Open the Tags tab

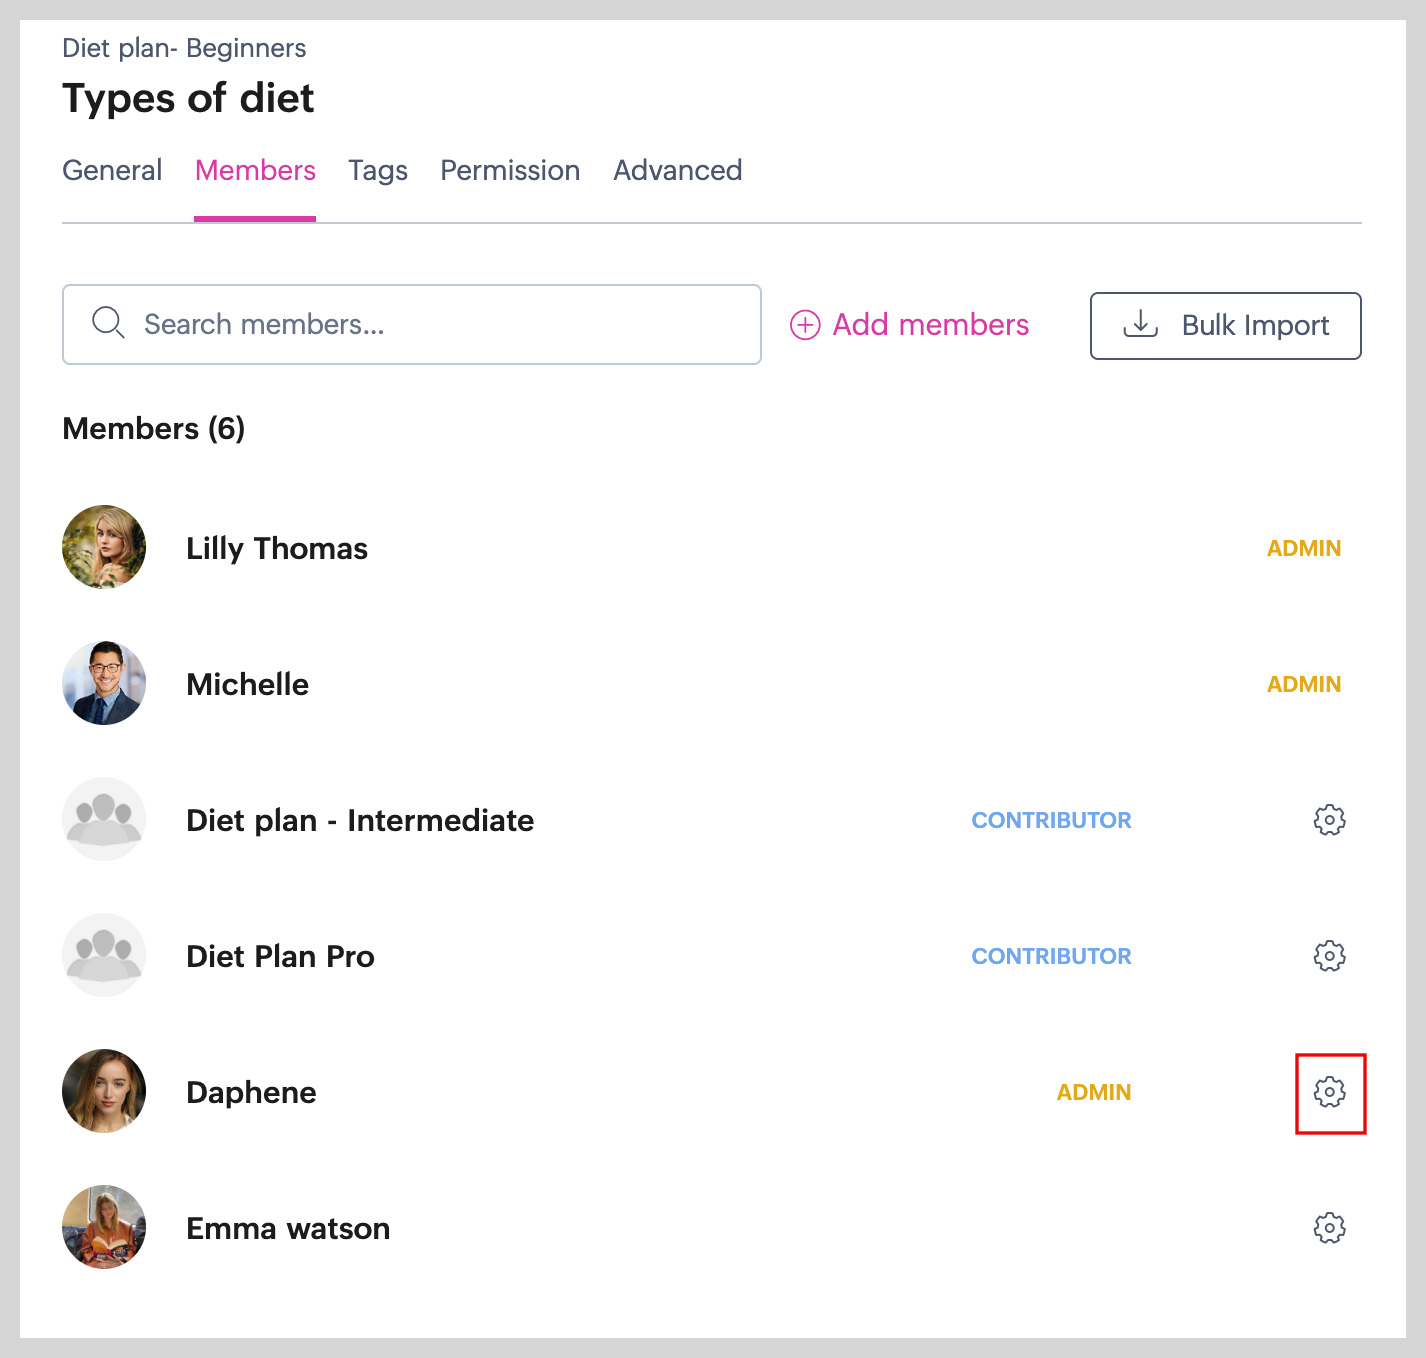(378, 170)
